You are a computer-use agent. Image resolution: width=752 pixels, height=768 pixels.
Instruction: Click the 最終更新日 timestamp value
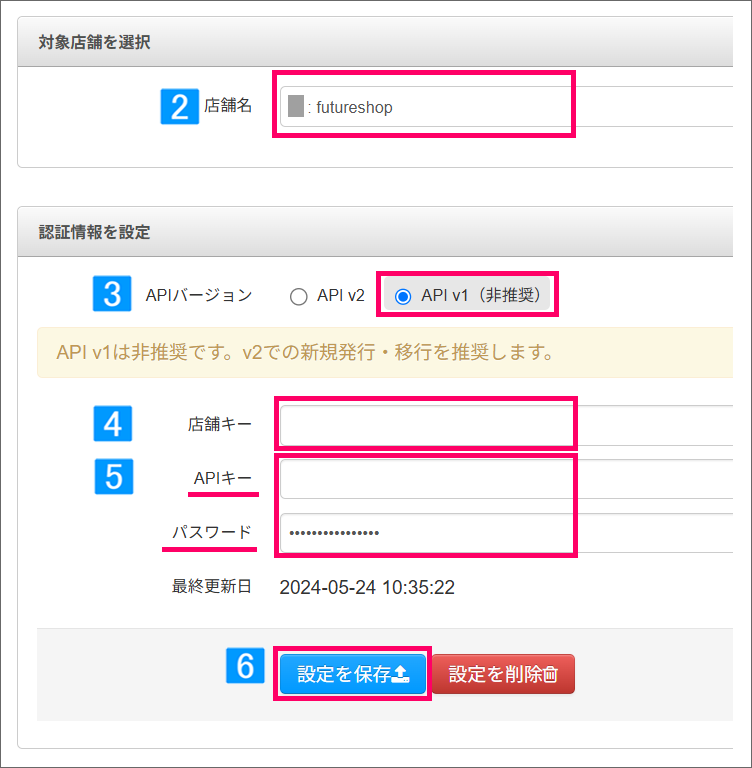367,587
